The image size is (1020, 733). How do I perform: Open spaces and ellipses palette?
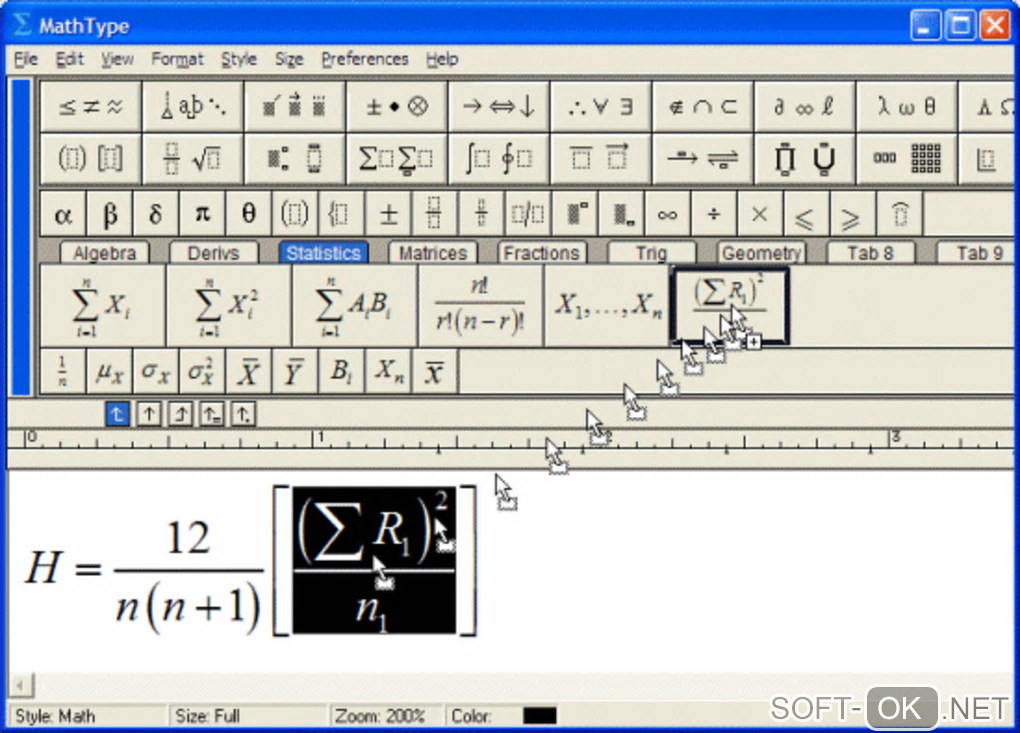tap(193, 106)
